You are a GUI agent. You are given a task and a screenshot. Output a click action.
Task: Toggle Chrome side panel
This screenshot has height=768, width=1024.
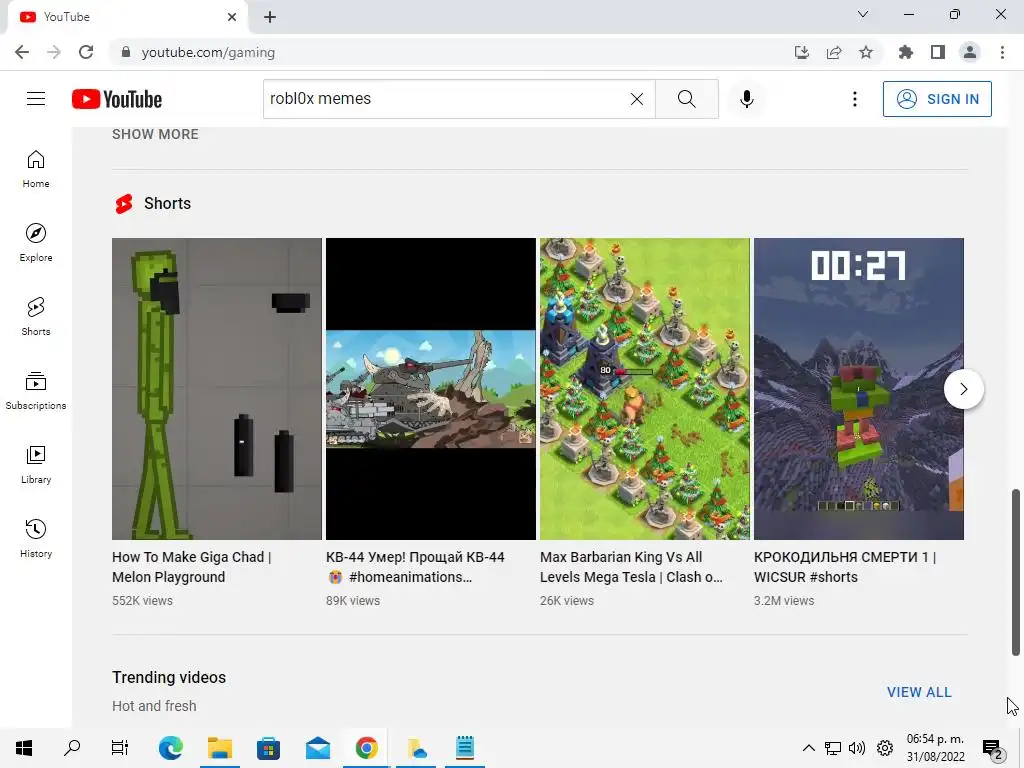tap(938, 52)
